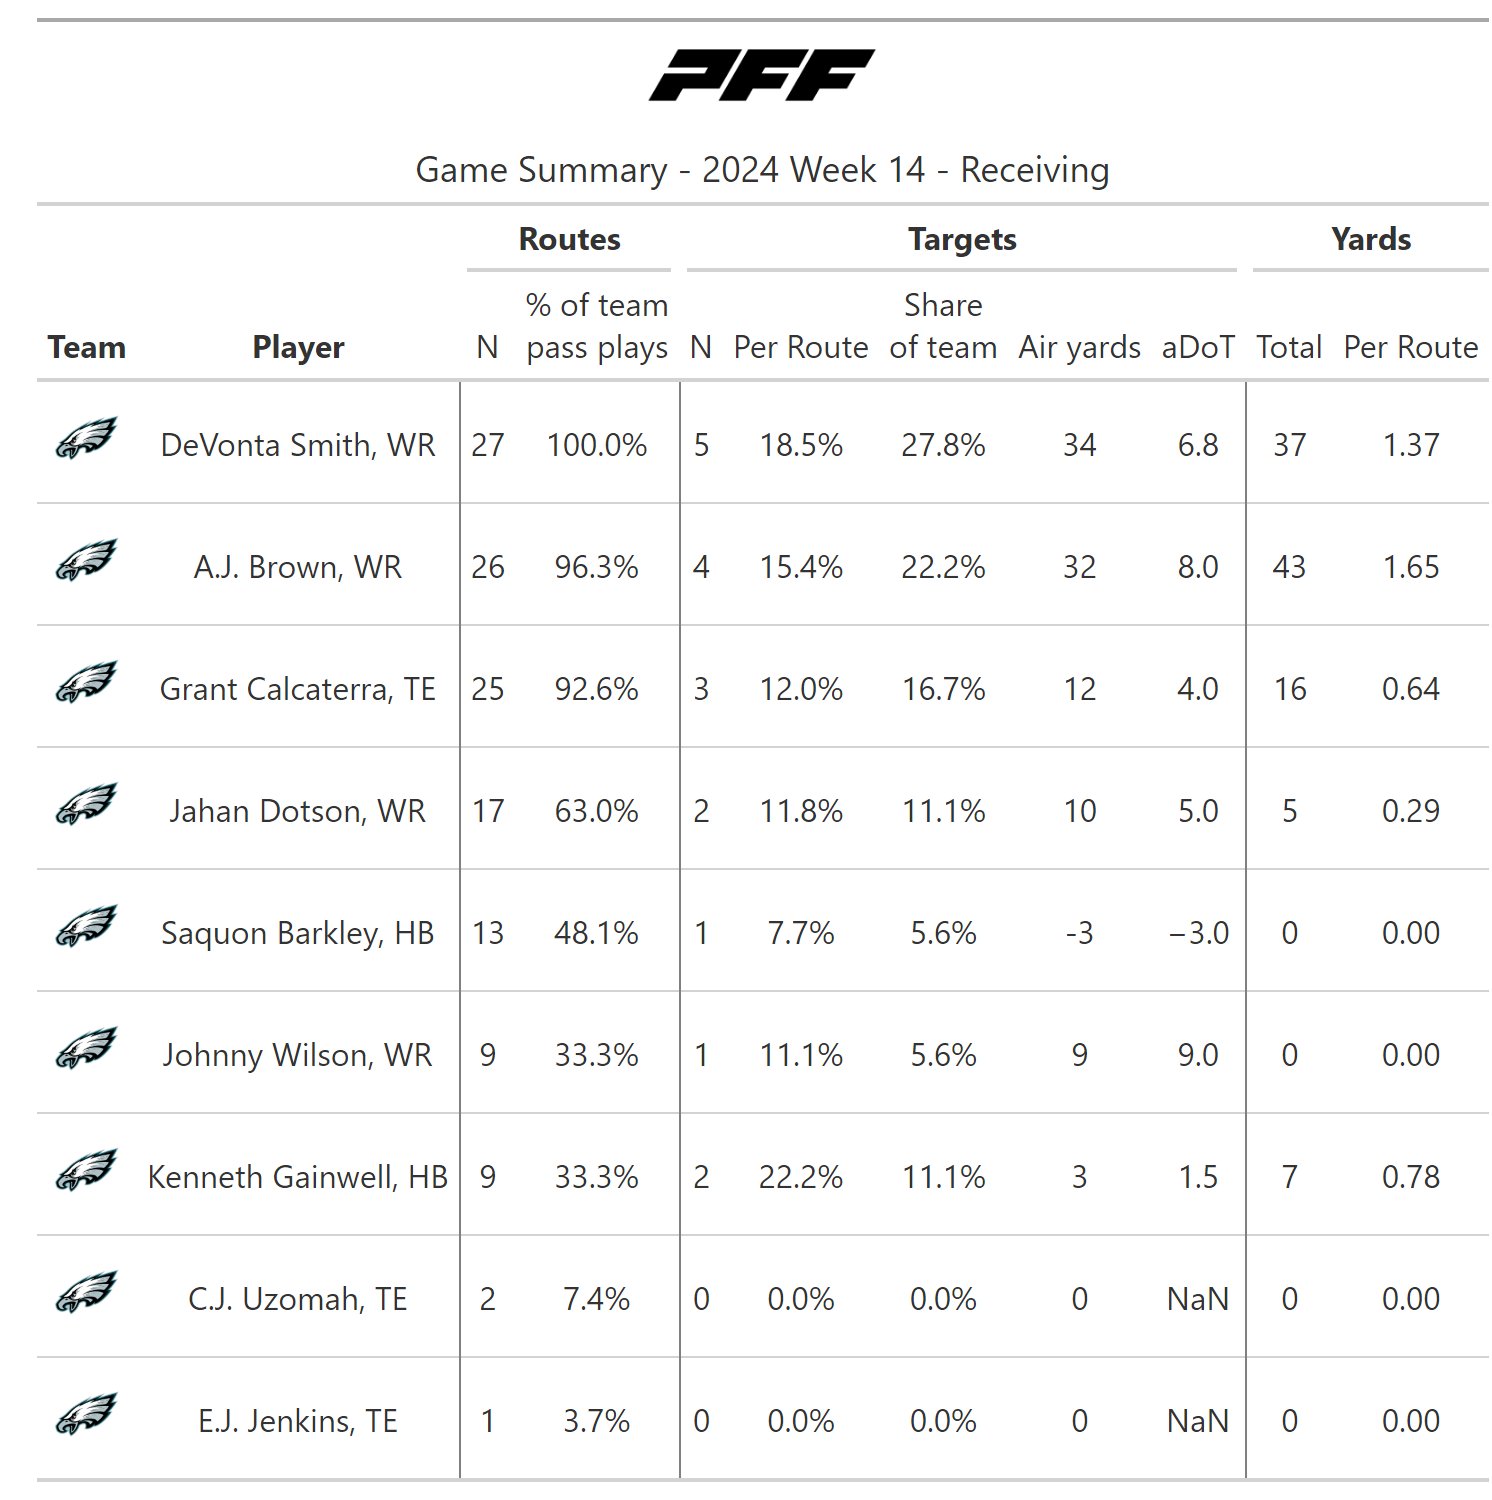
Task: Click Eagles logo beside A.J. Brown
Action: pyautogui.click(x=86, y=561)
